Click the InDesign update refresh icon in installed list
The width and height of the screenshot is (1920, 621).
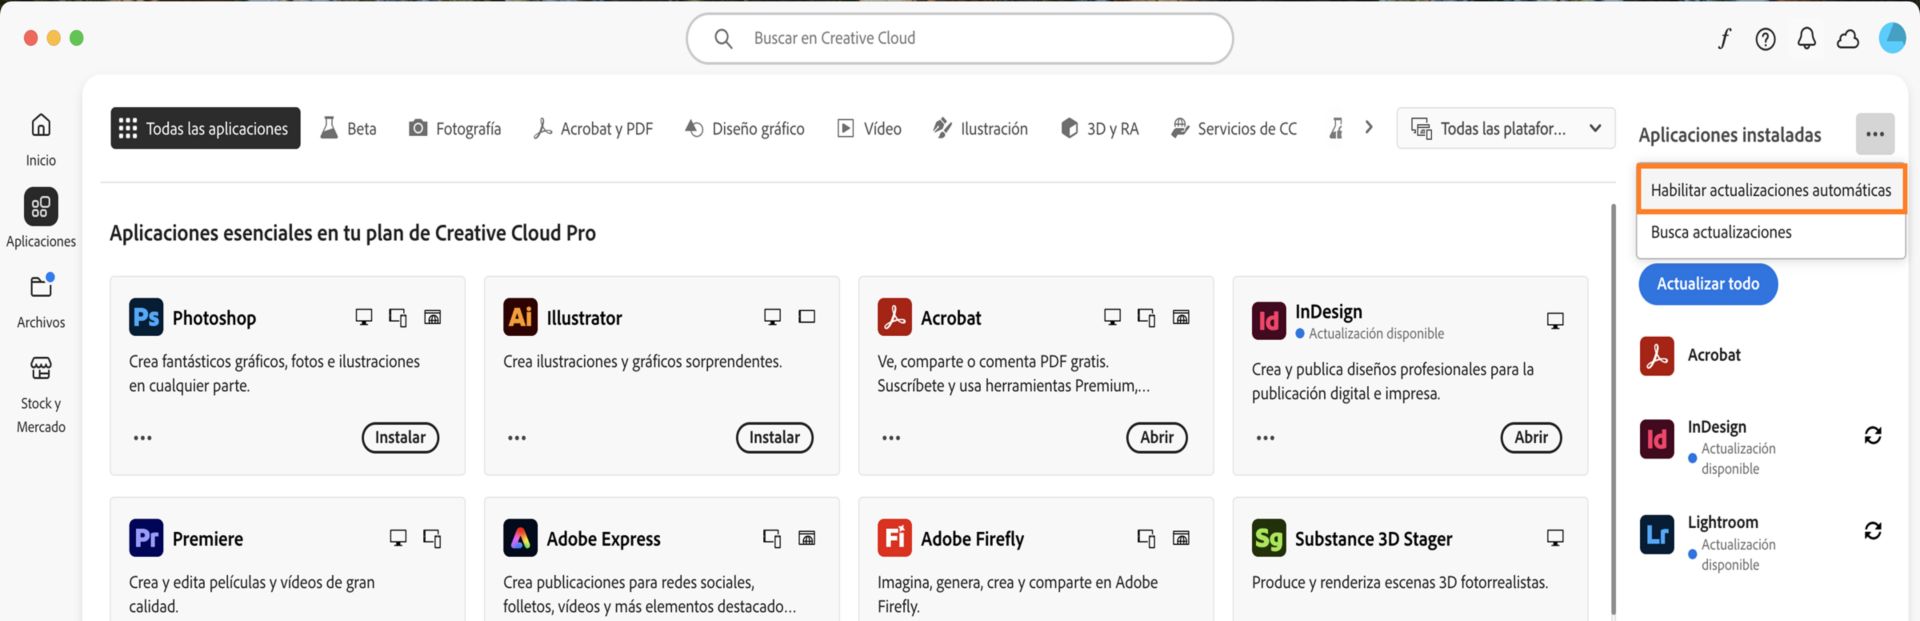1873,435
